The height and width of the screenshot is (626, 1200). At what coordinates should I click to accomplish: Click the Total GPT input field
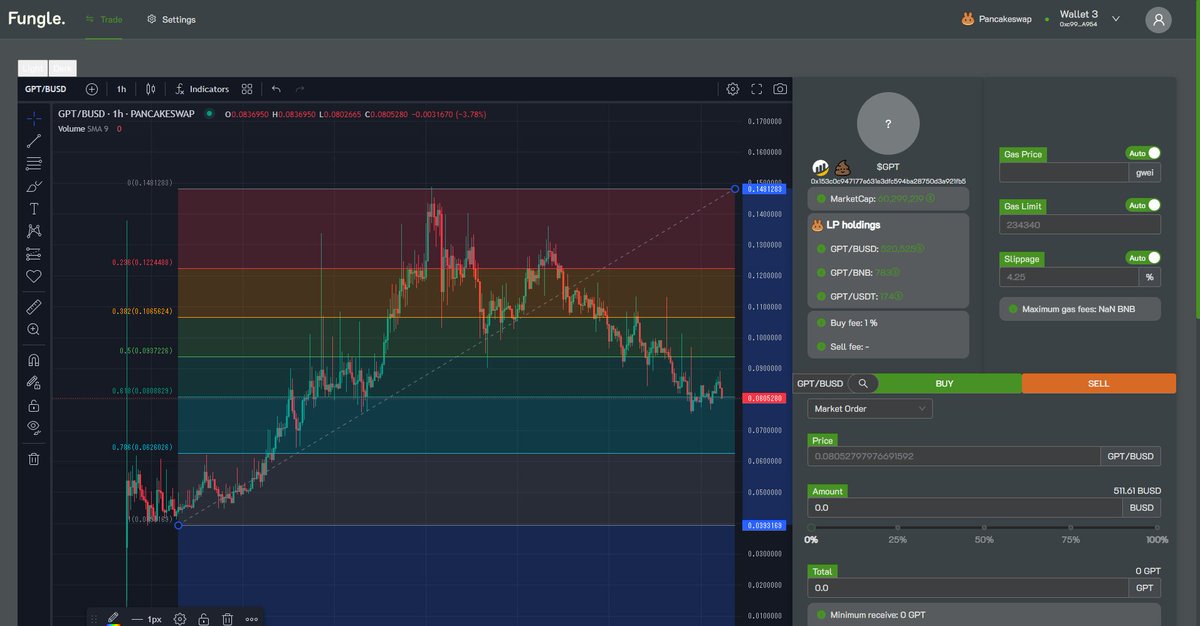pyautogui.click(x=970, y=589)
